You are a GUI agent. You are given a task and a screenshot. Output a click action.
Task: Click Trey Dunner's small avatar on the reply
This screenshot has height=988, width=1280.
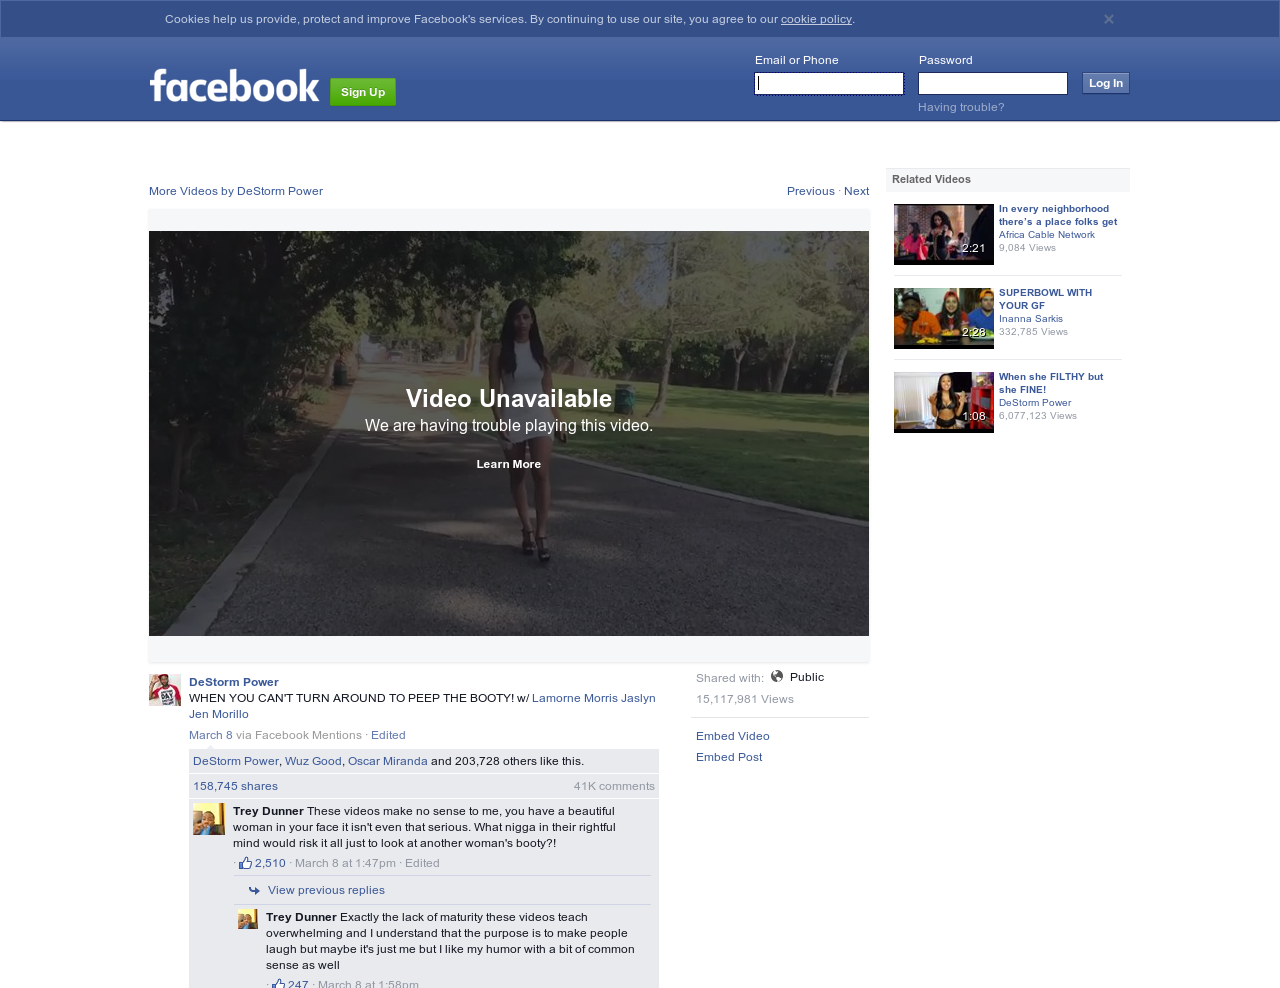click(x=248, y=919)
